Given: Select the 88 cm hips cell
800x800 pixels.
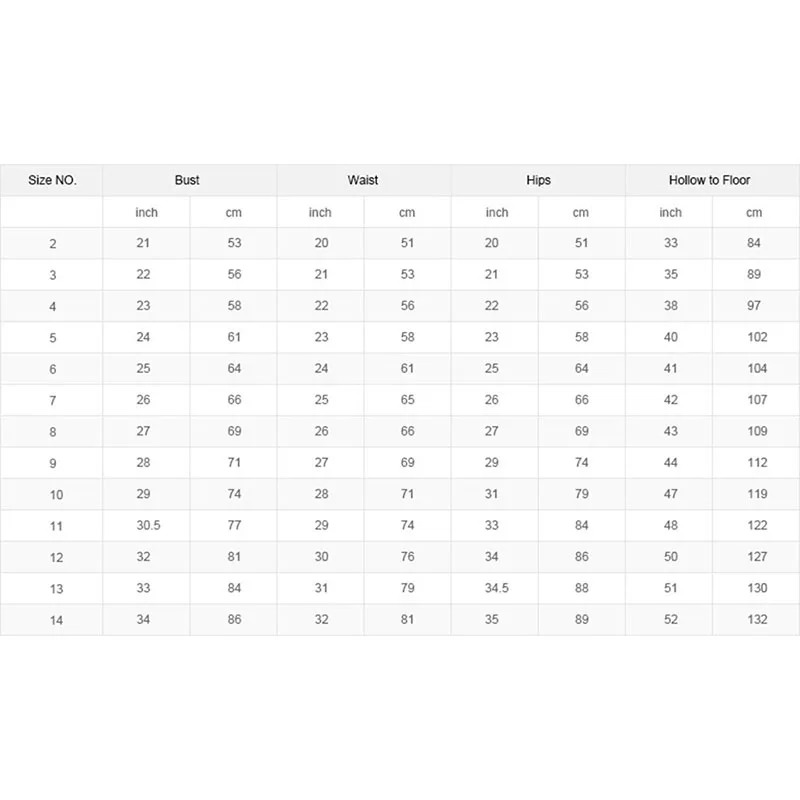Looking at the screenshot, I should [582, 589].
